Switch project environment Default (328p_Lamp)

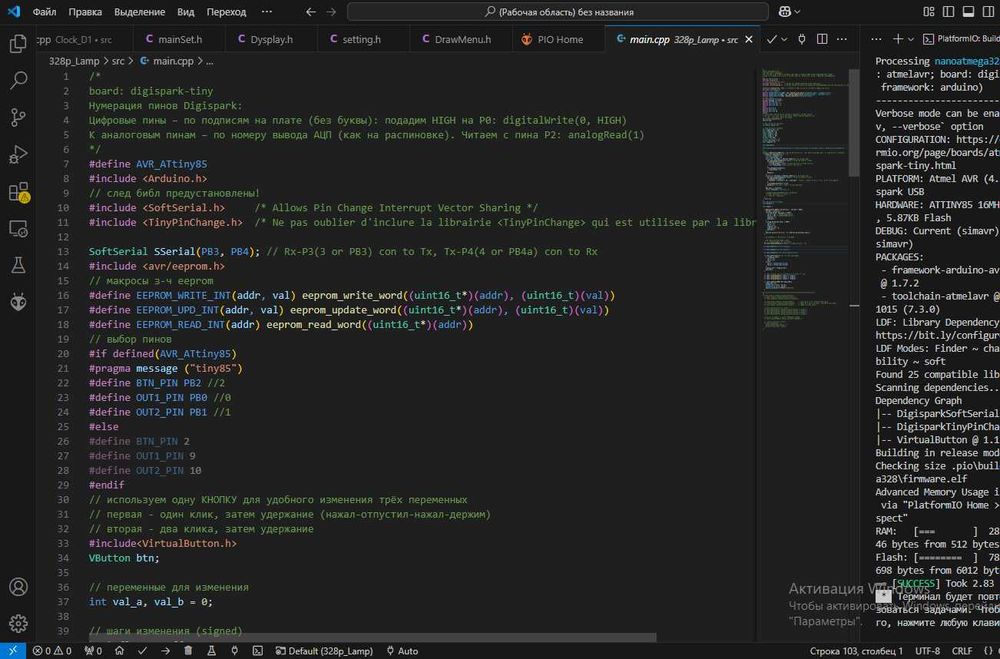coord(324,651)
